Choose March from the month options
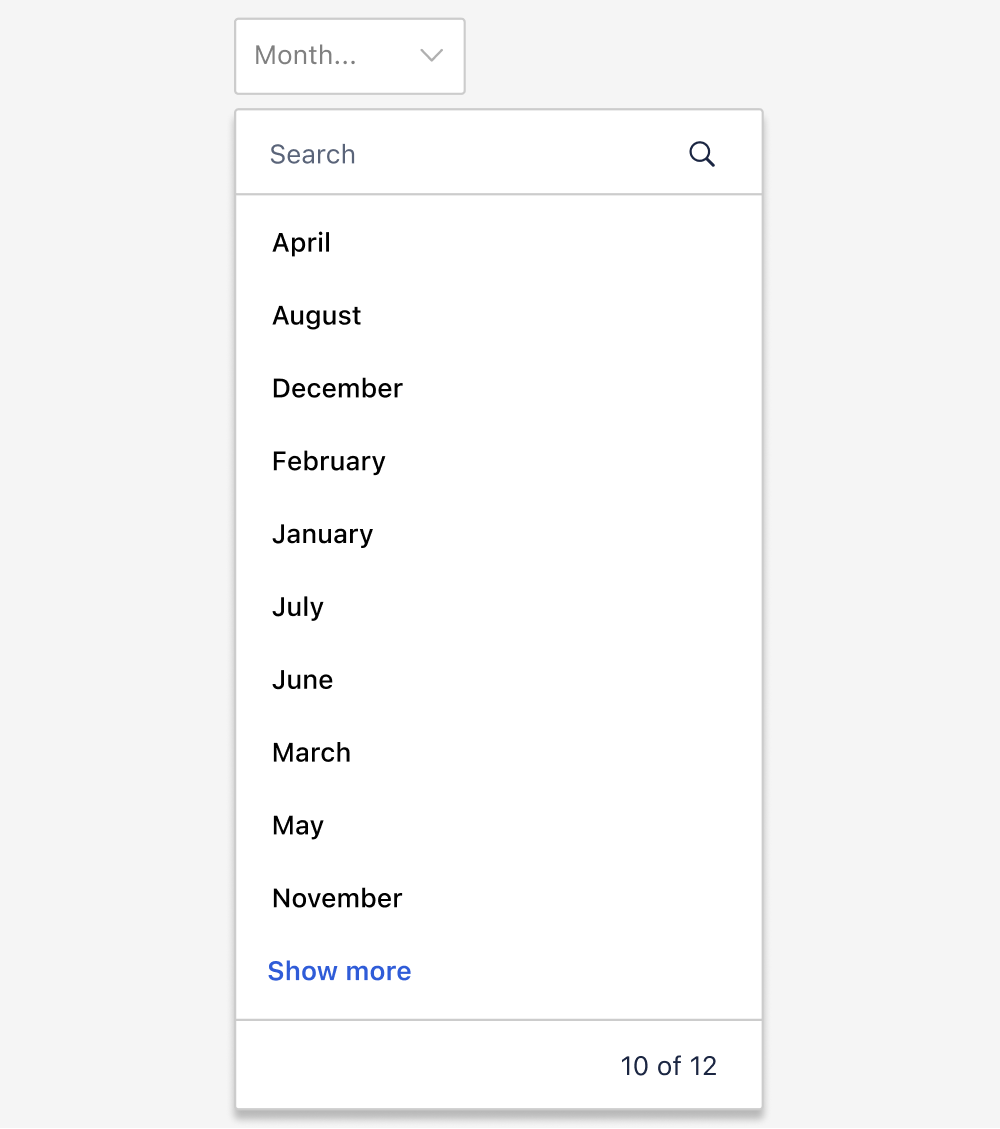 point(311,754)
